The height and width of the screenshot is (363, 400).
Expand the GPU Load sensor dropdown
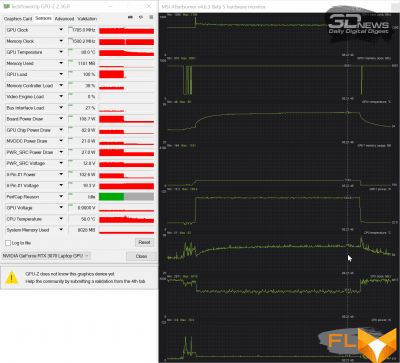(x=61, y=74)
